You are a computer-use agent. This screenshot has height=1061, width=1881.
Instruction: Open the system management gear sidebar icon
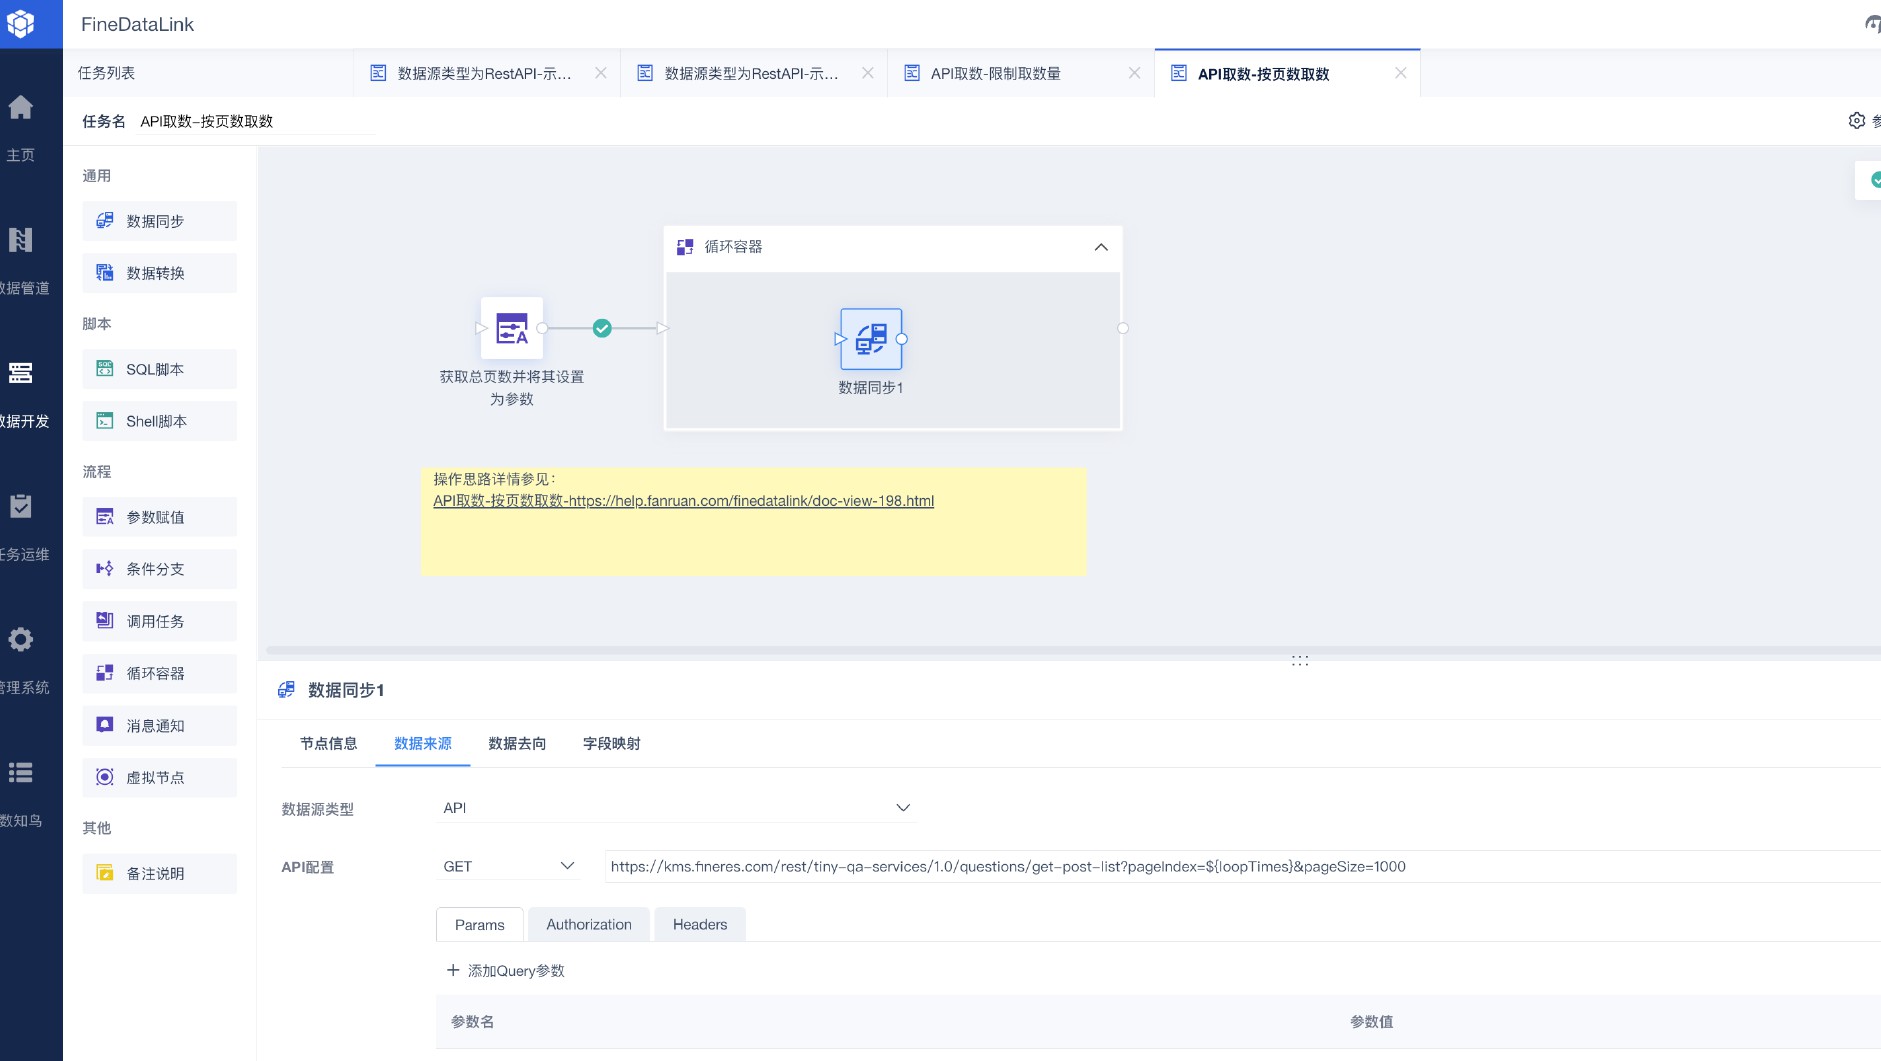pos(20,639)
